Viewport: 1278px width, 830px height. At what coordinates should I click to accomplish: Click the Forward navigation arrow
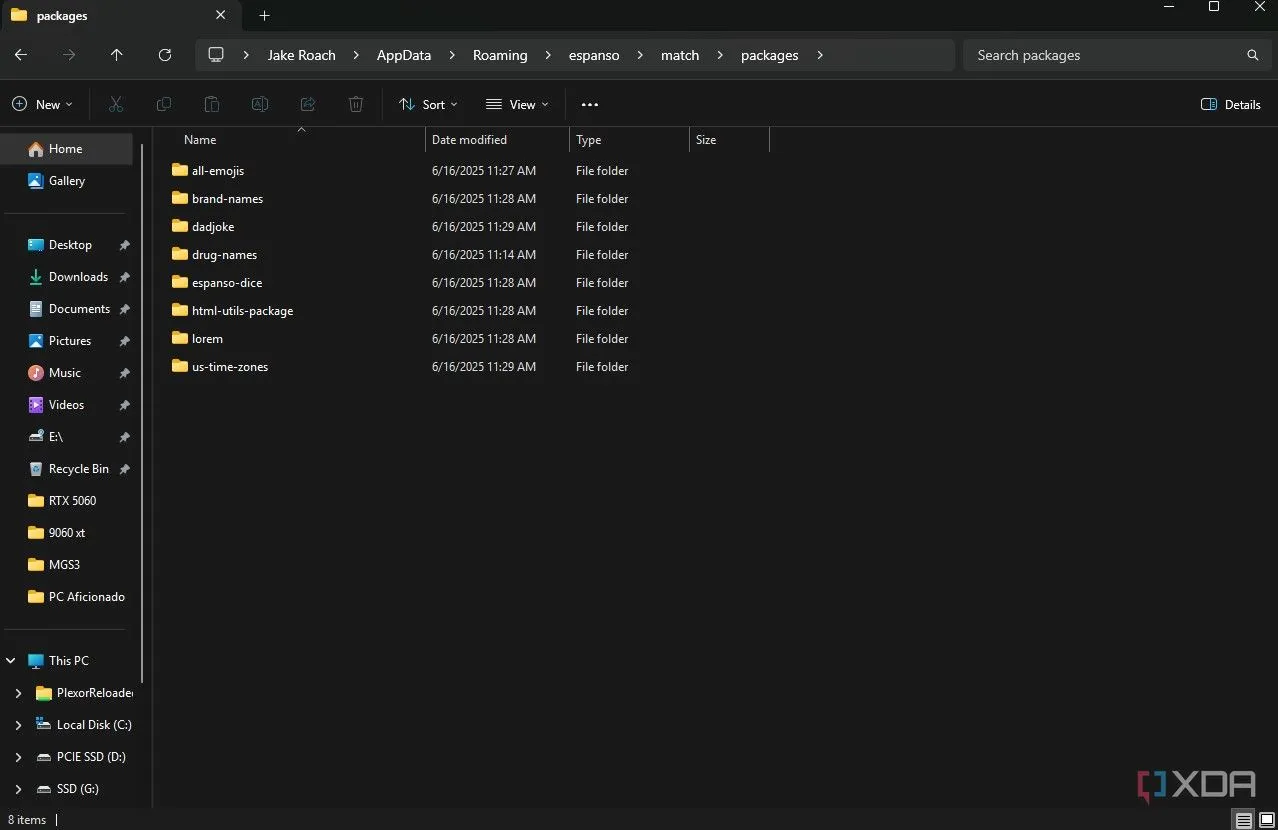click(x=69, y=55)
